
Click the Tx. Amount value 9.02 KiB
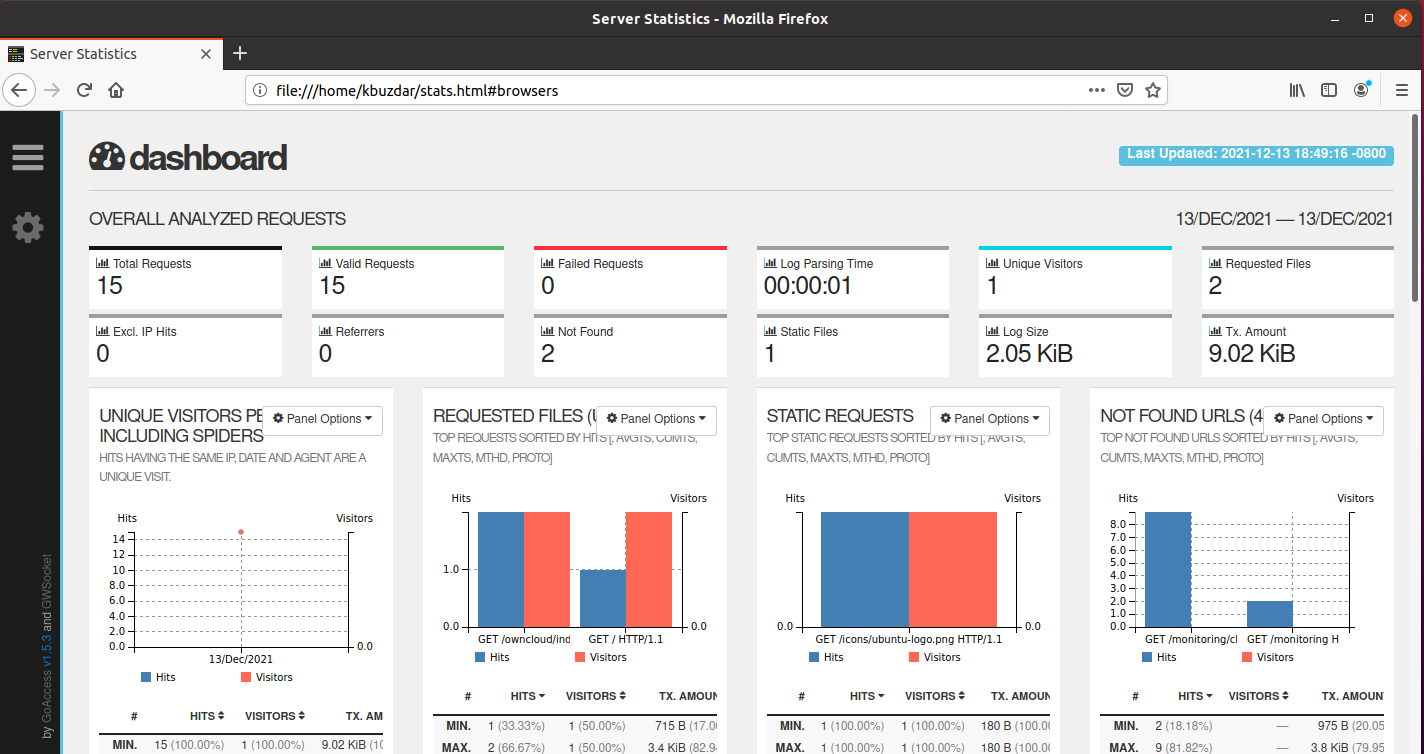[1252, 354]
